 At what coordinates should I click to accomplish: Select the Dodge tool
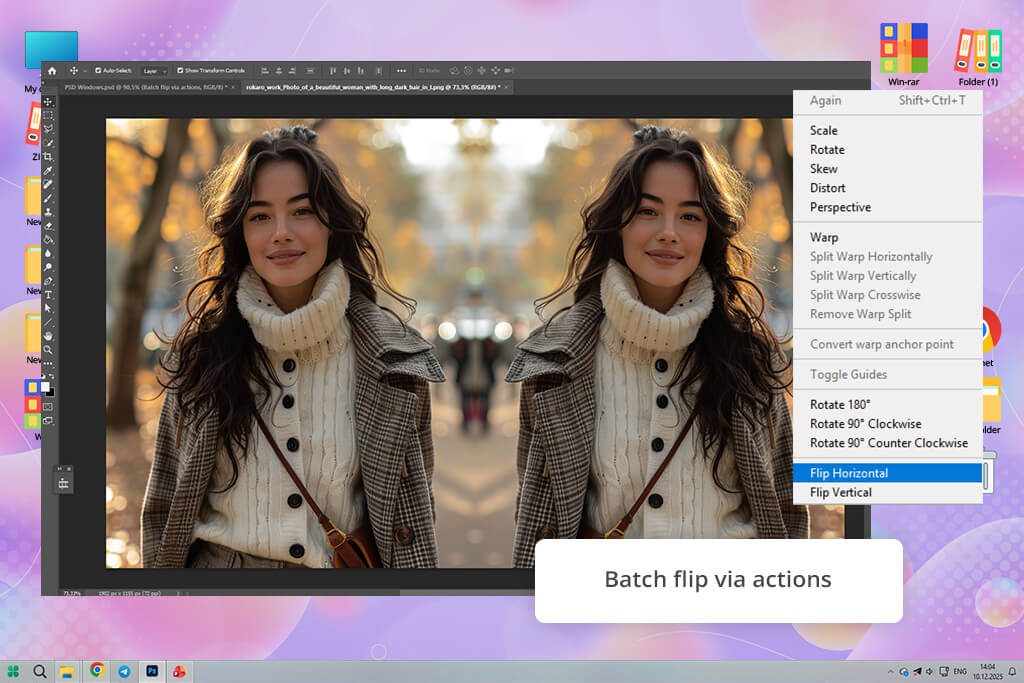point(48,267)
